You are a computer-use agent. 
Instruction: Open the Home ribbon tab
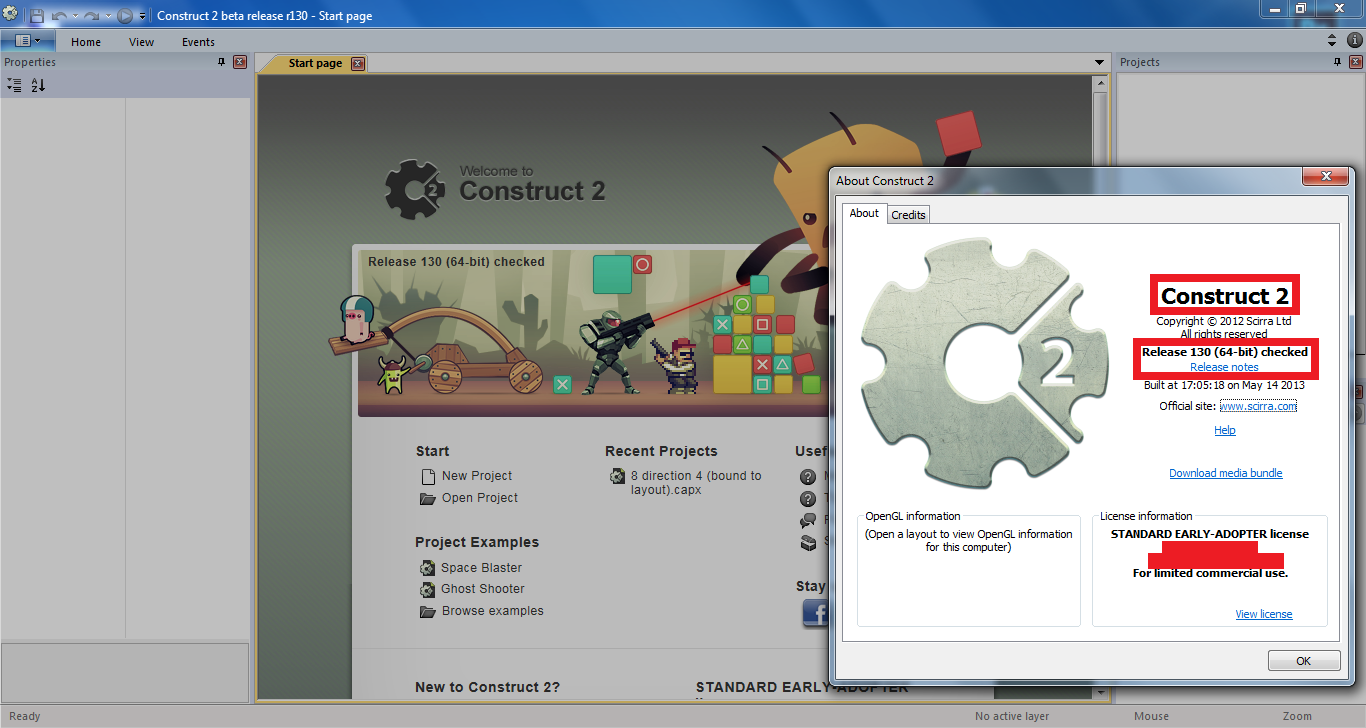86,42
